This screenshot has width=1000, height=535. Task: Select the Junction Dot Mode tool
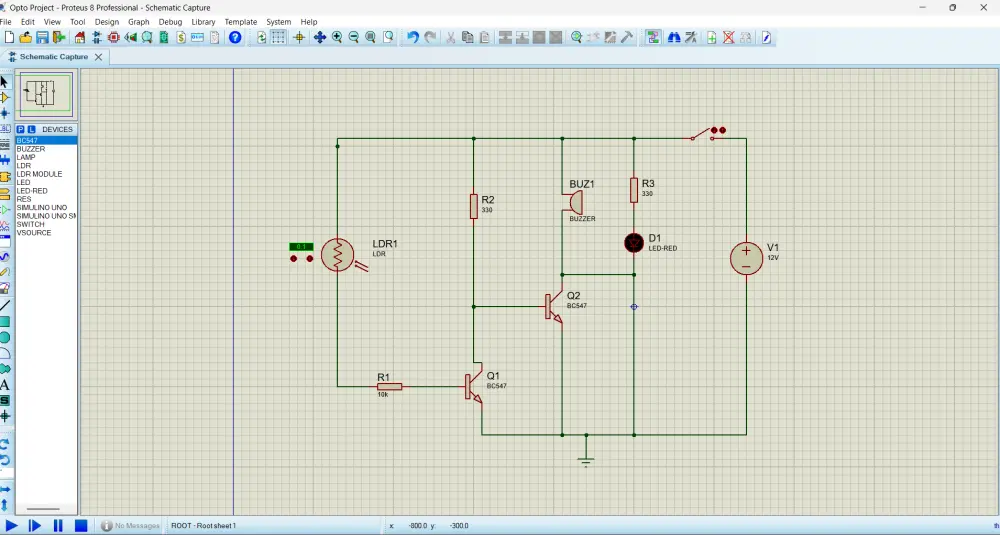pyautogui.click(x=4, y=113)
